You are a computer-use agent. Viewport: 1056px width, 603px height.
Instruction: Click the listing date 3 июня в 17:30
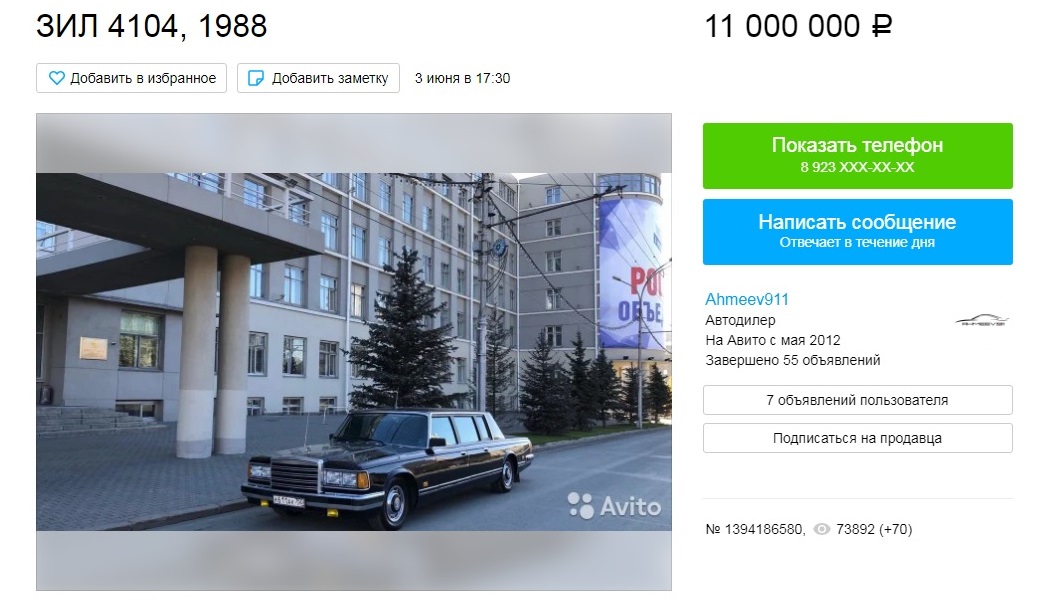pos(463,78)
